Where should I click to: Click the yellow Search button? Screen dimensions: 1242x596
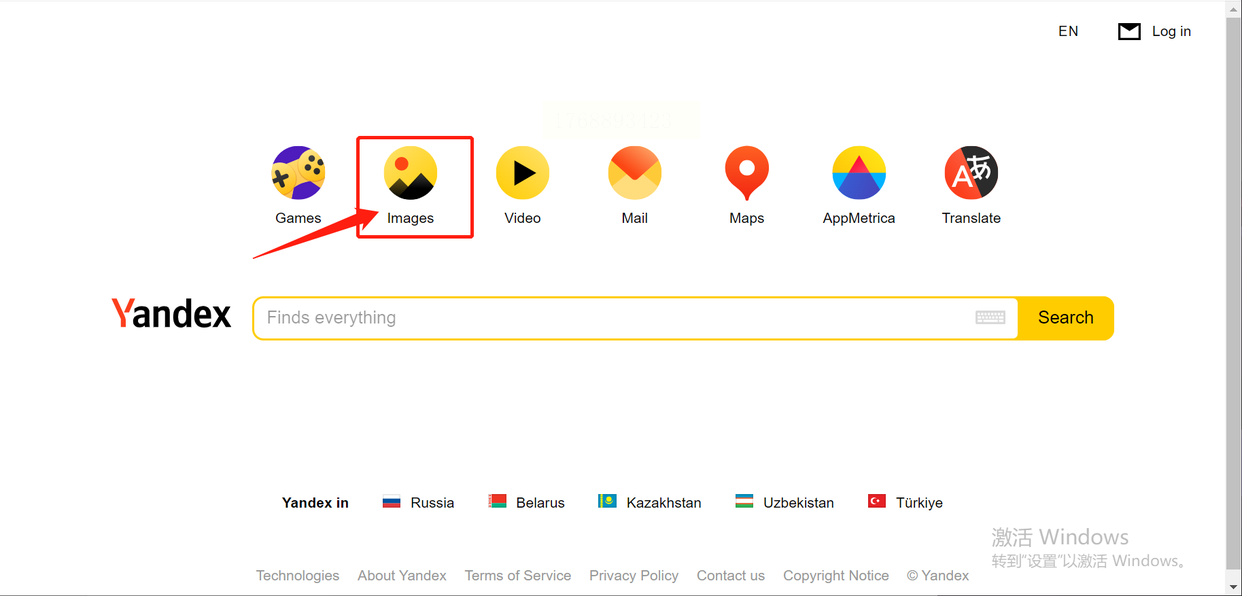pos(1065,318)
